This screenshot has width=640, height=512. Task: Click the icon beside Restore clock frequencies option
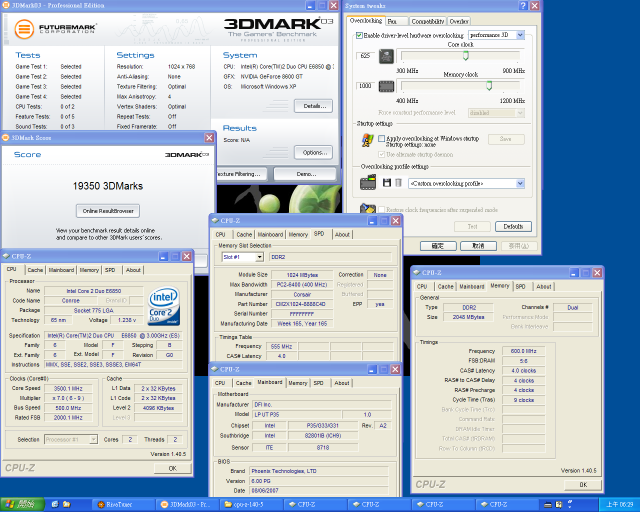[368, 209]
